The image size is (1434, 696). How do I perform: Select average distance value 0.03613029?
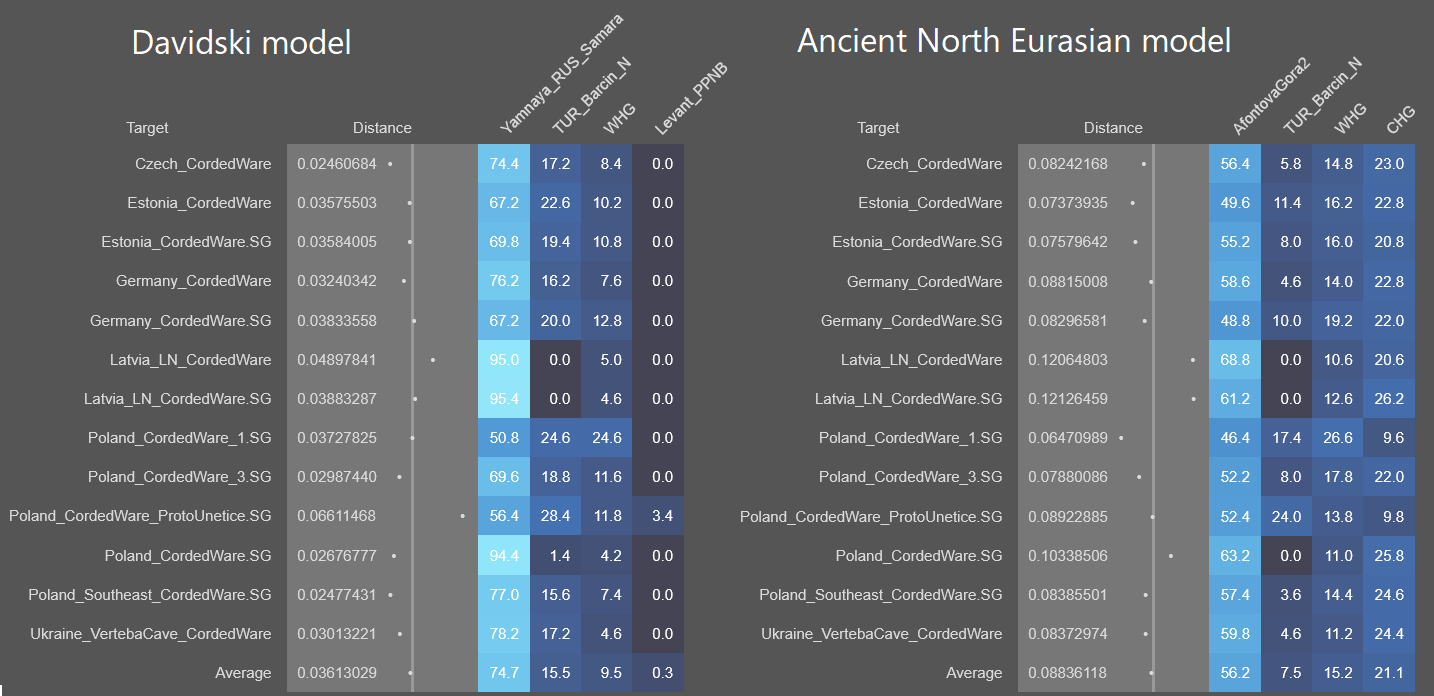click(337, 673)
